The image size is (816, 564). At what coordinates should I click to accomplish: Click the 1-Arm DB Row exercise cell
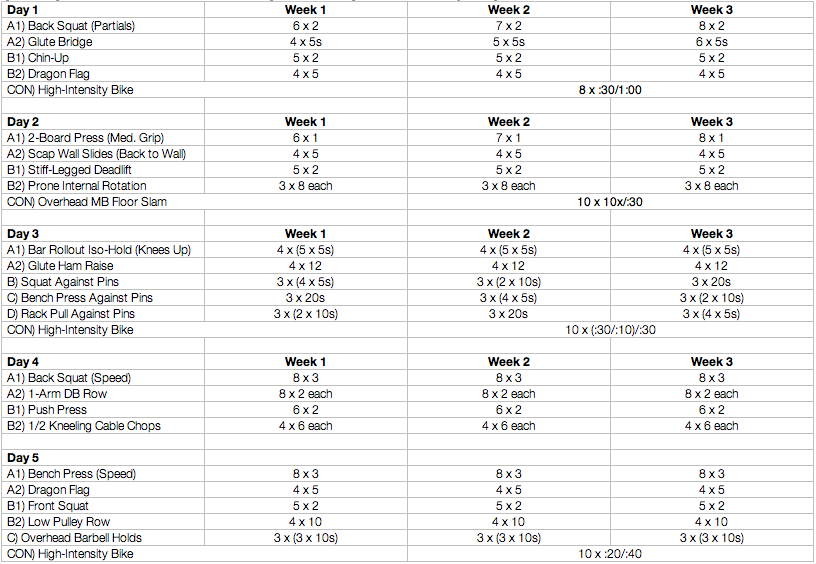tap(103, 394)
